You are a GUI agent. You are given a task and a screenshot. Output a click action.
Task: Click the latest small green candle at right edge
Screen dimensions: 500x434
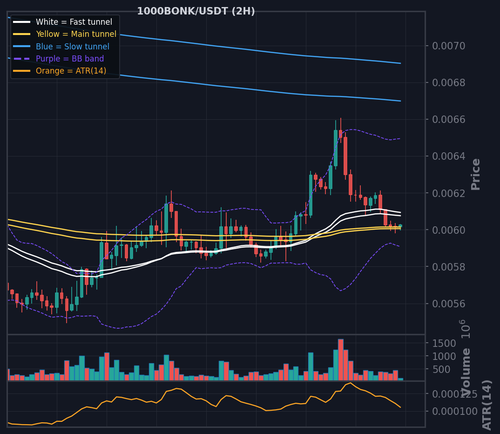(x=400, y=226)
